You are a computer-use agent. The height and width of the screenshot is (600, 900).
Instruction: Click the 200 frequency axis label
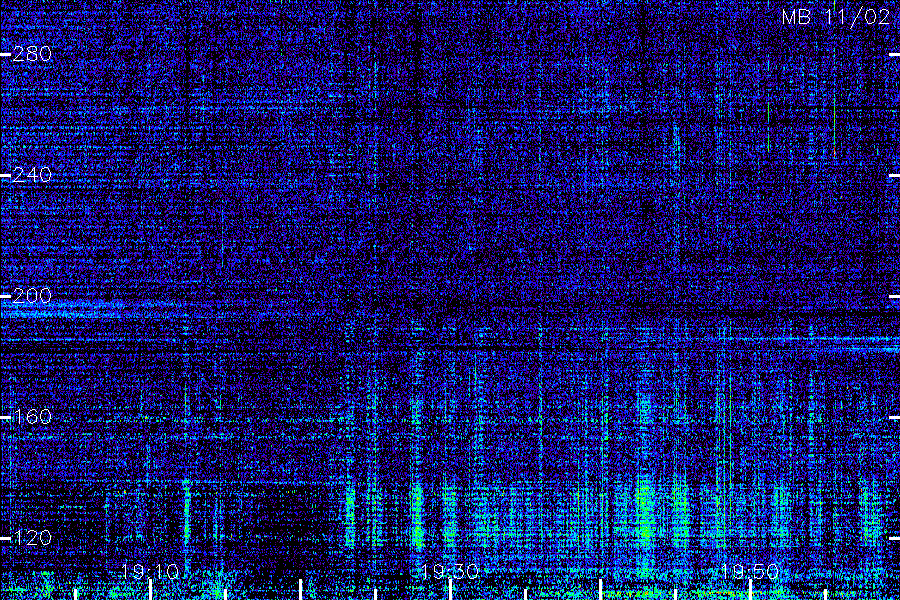[32, 296]
